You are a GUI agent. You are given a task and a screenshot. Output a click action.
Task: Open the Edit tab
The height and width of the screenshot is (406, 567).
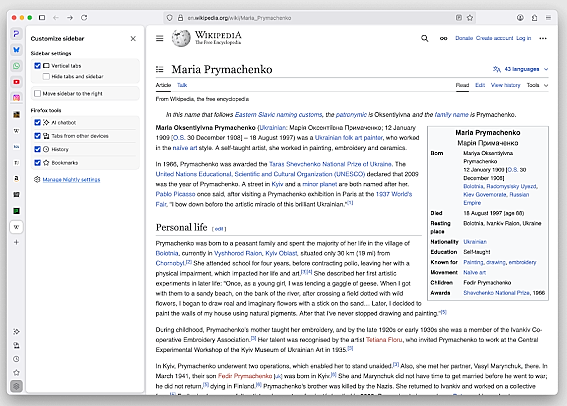point(480,85)
